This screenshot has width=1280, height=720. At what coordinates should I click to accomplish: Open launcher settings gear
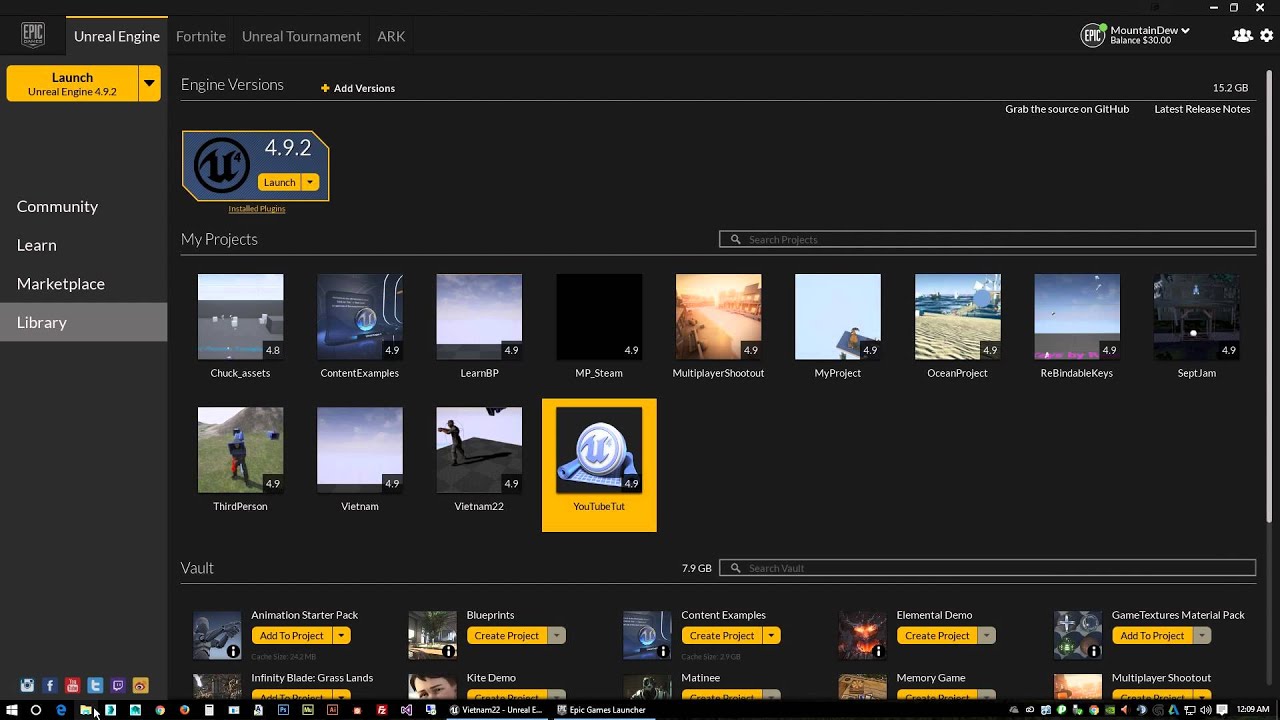1266,36
